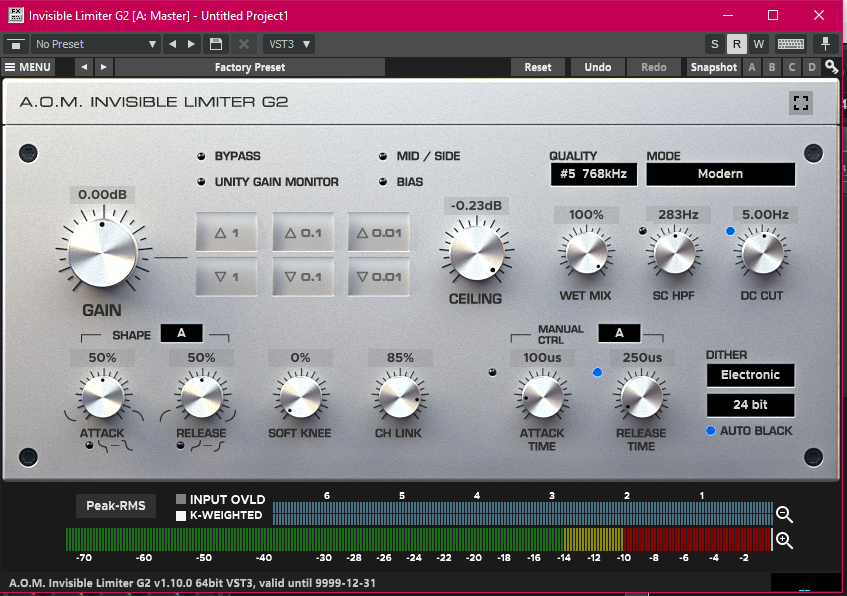Image resolution: width=847 pixels, height=596 pixels.
Task: Toggle the DC CUT enable LED
Action: click(x=730, y=231)
